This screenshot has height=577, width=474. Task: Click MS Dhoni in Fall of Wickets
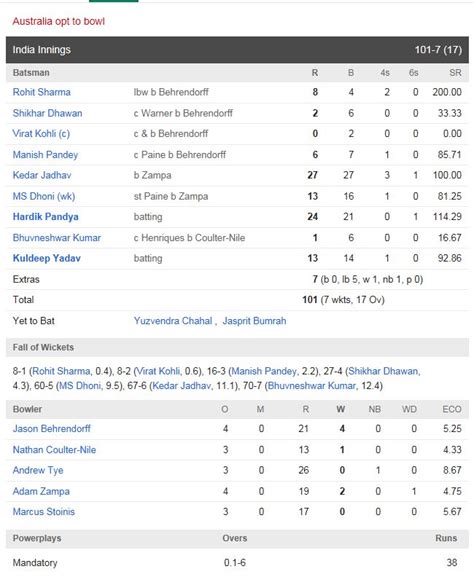click(x=80, y=386)
